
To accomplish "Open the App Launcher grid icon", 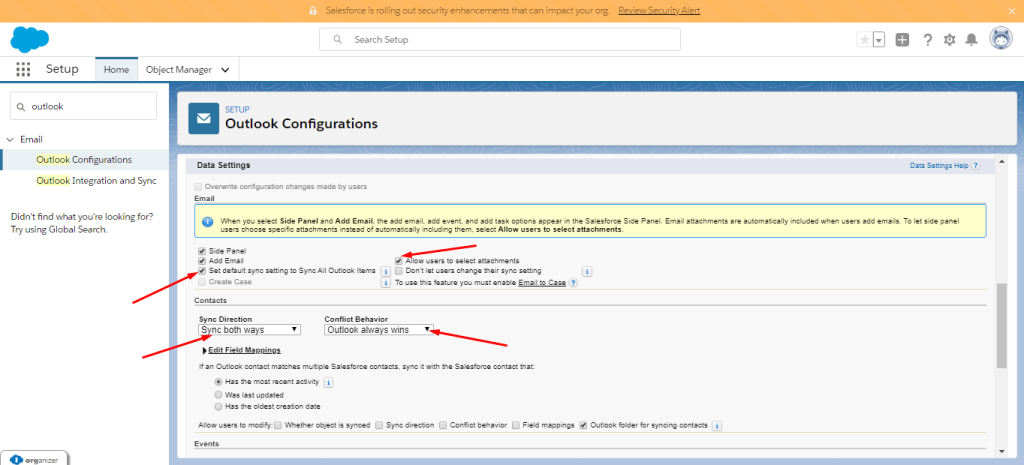I will (23, 70).
